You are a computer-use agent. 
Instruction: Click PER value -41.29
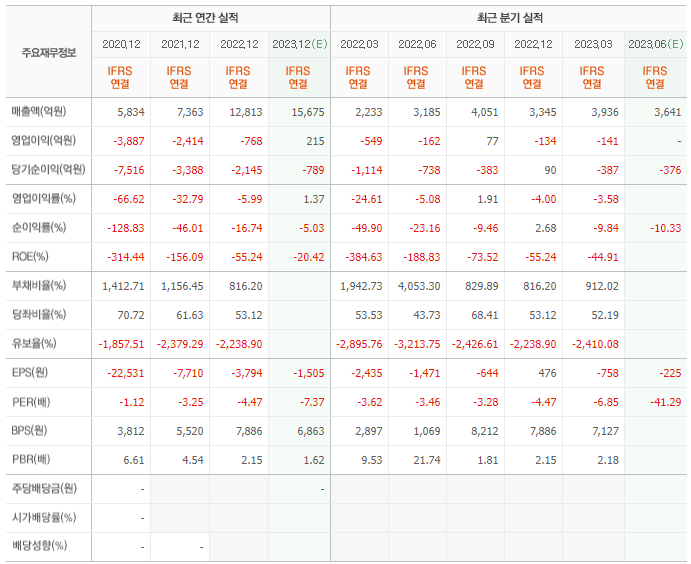coord(666,403)
